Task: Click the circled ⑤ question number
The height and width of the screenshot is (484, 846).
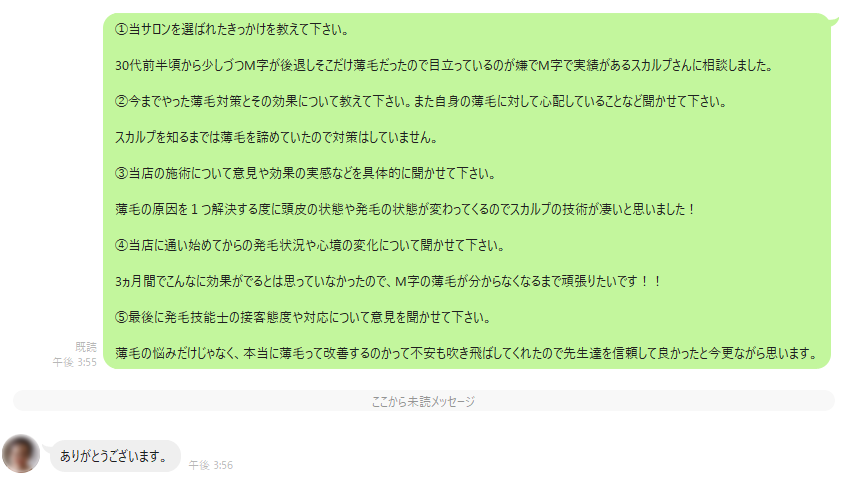Action: pos(121,317)
